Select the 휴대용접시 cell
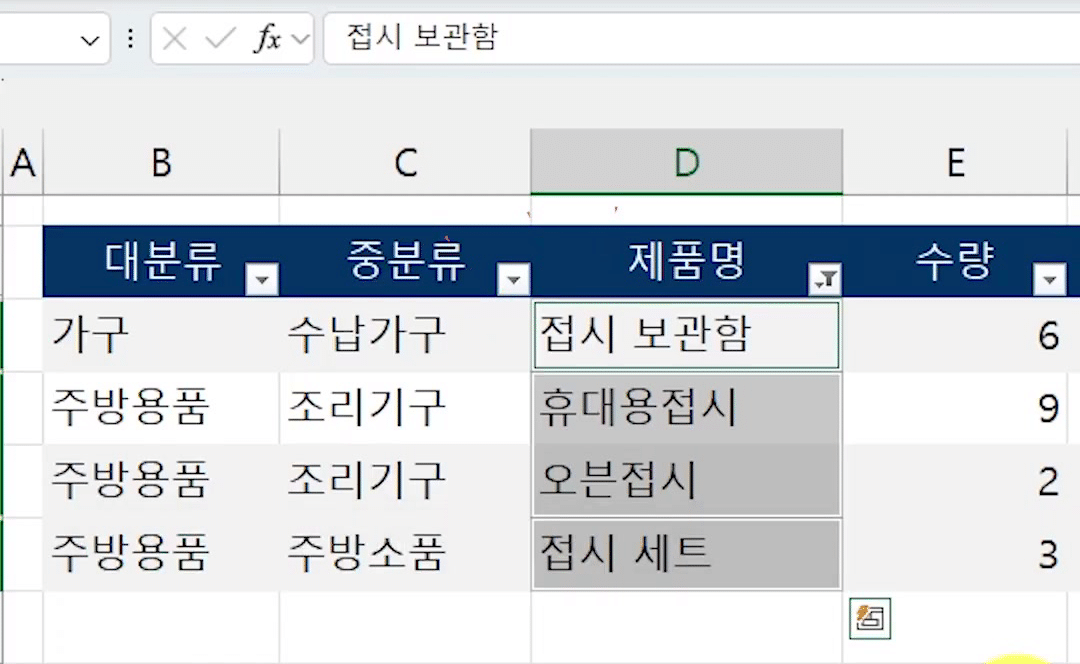Viewport: 1080px width, 664px height. (x=687, y=408)
